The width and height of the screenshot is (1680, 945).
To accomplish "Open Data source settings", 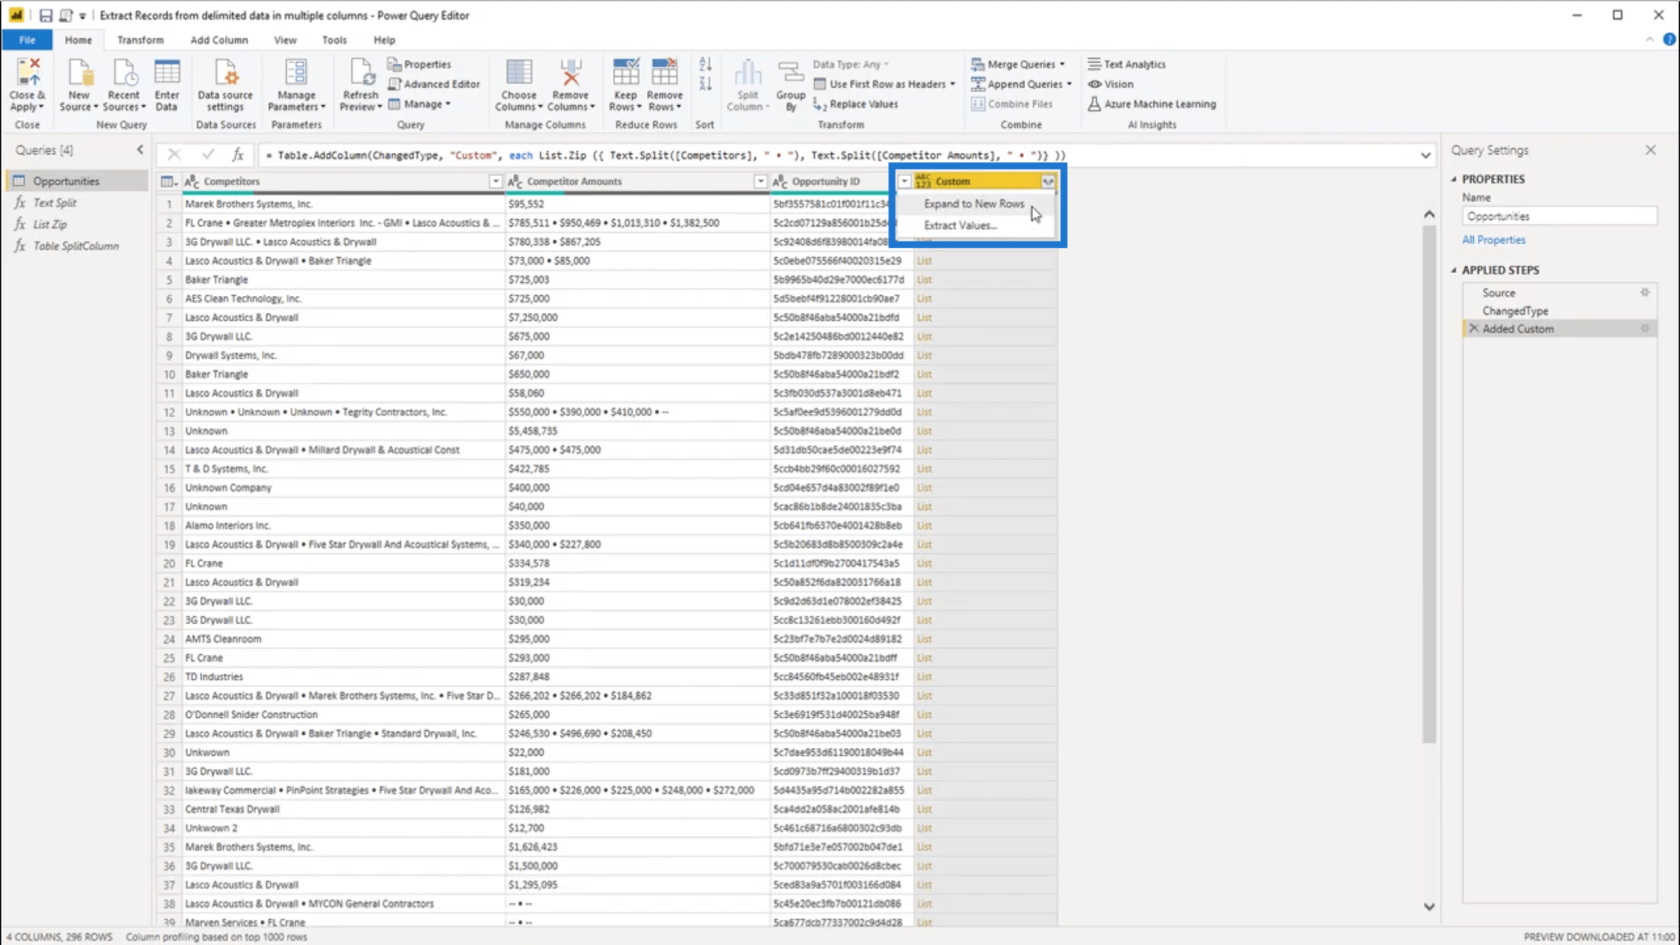I will 225,85.
